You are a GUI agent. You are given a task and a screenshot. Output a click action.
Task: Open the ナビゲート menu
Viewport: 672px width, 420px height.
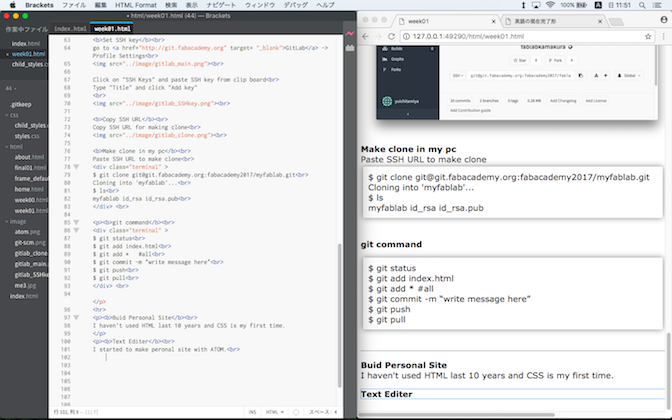pyautogui.click(x=221, y=5)
